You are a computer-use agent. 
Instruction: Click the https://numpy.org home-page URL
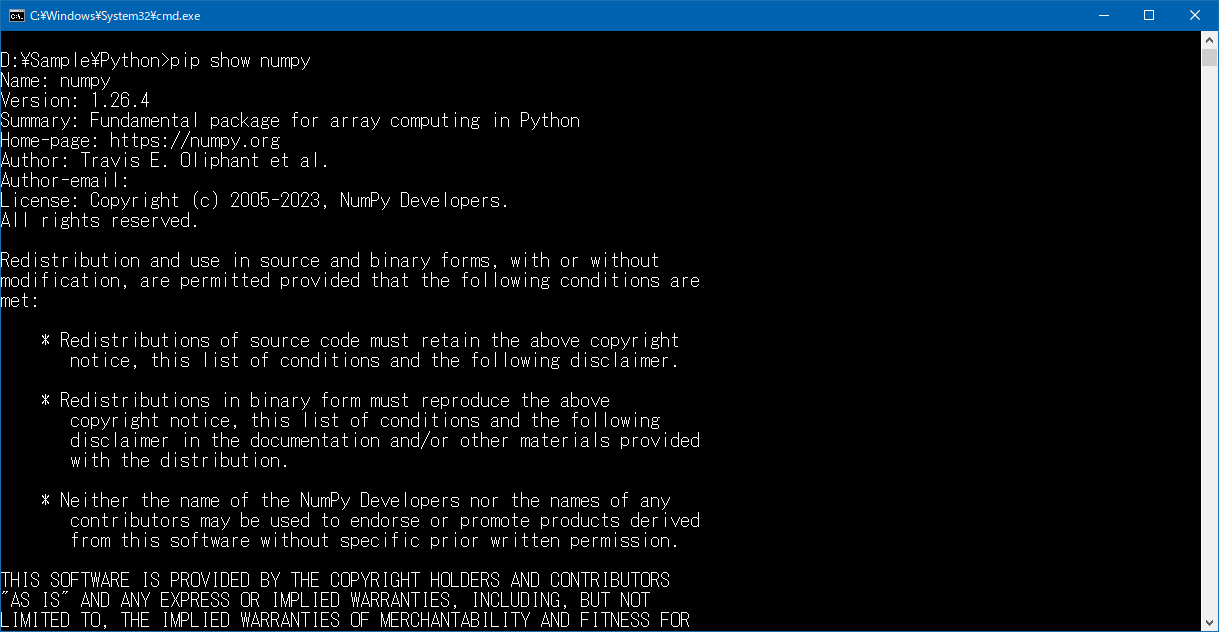[x=194, y=141]
